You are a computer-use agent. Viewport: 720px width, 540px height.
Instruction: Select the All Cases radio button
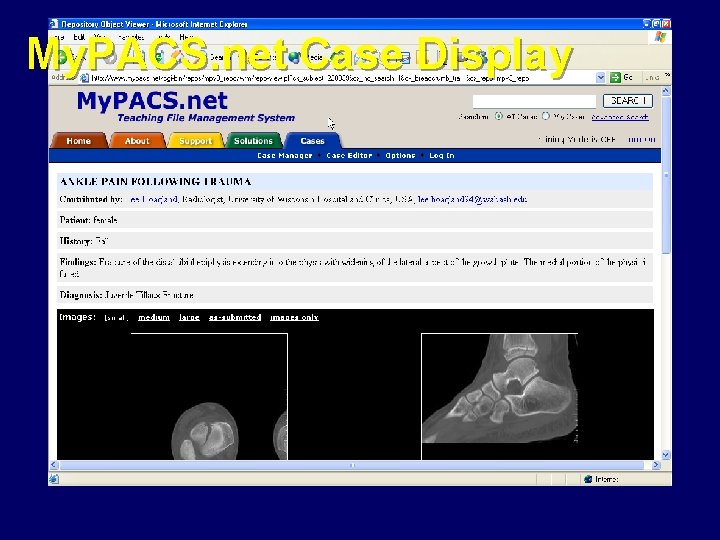point(499,117)
